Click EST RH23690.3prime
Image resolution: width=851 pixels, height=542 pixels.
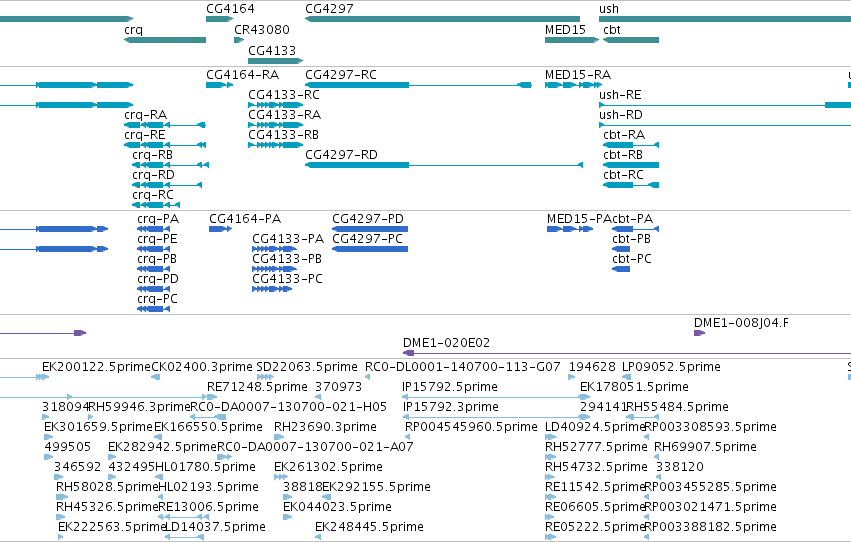(x=325, y=427)
